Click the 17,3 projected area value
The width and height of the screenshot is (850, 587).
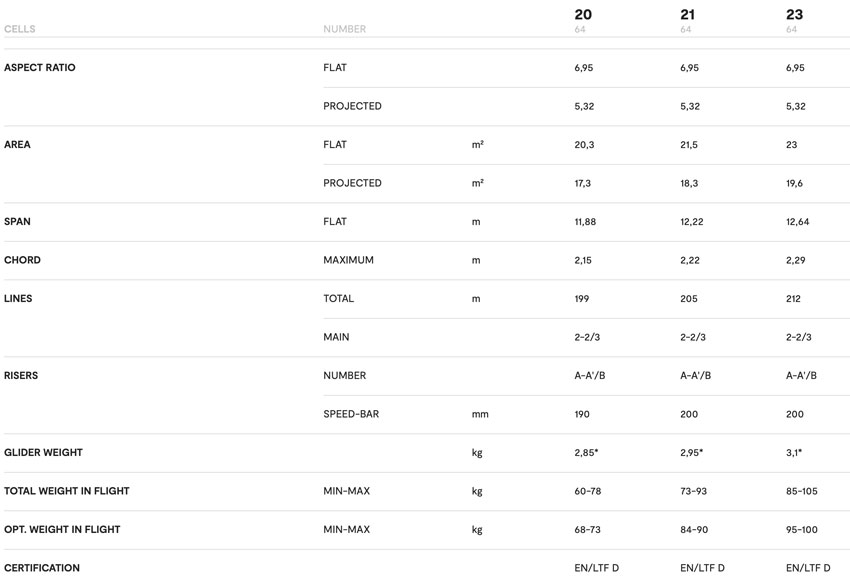click(582, 183)
